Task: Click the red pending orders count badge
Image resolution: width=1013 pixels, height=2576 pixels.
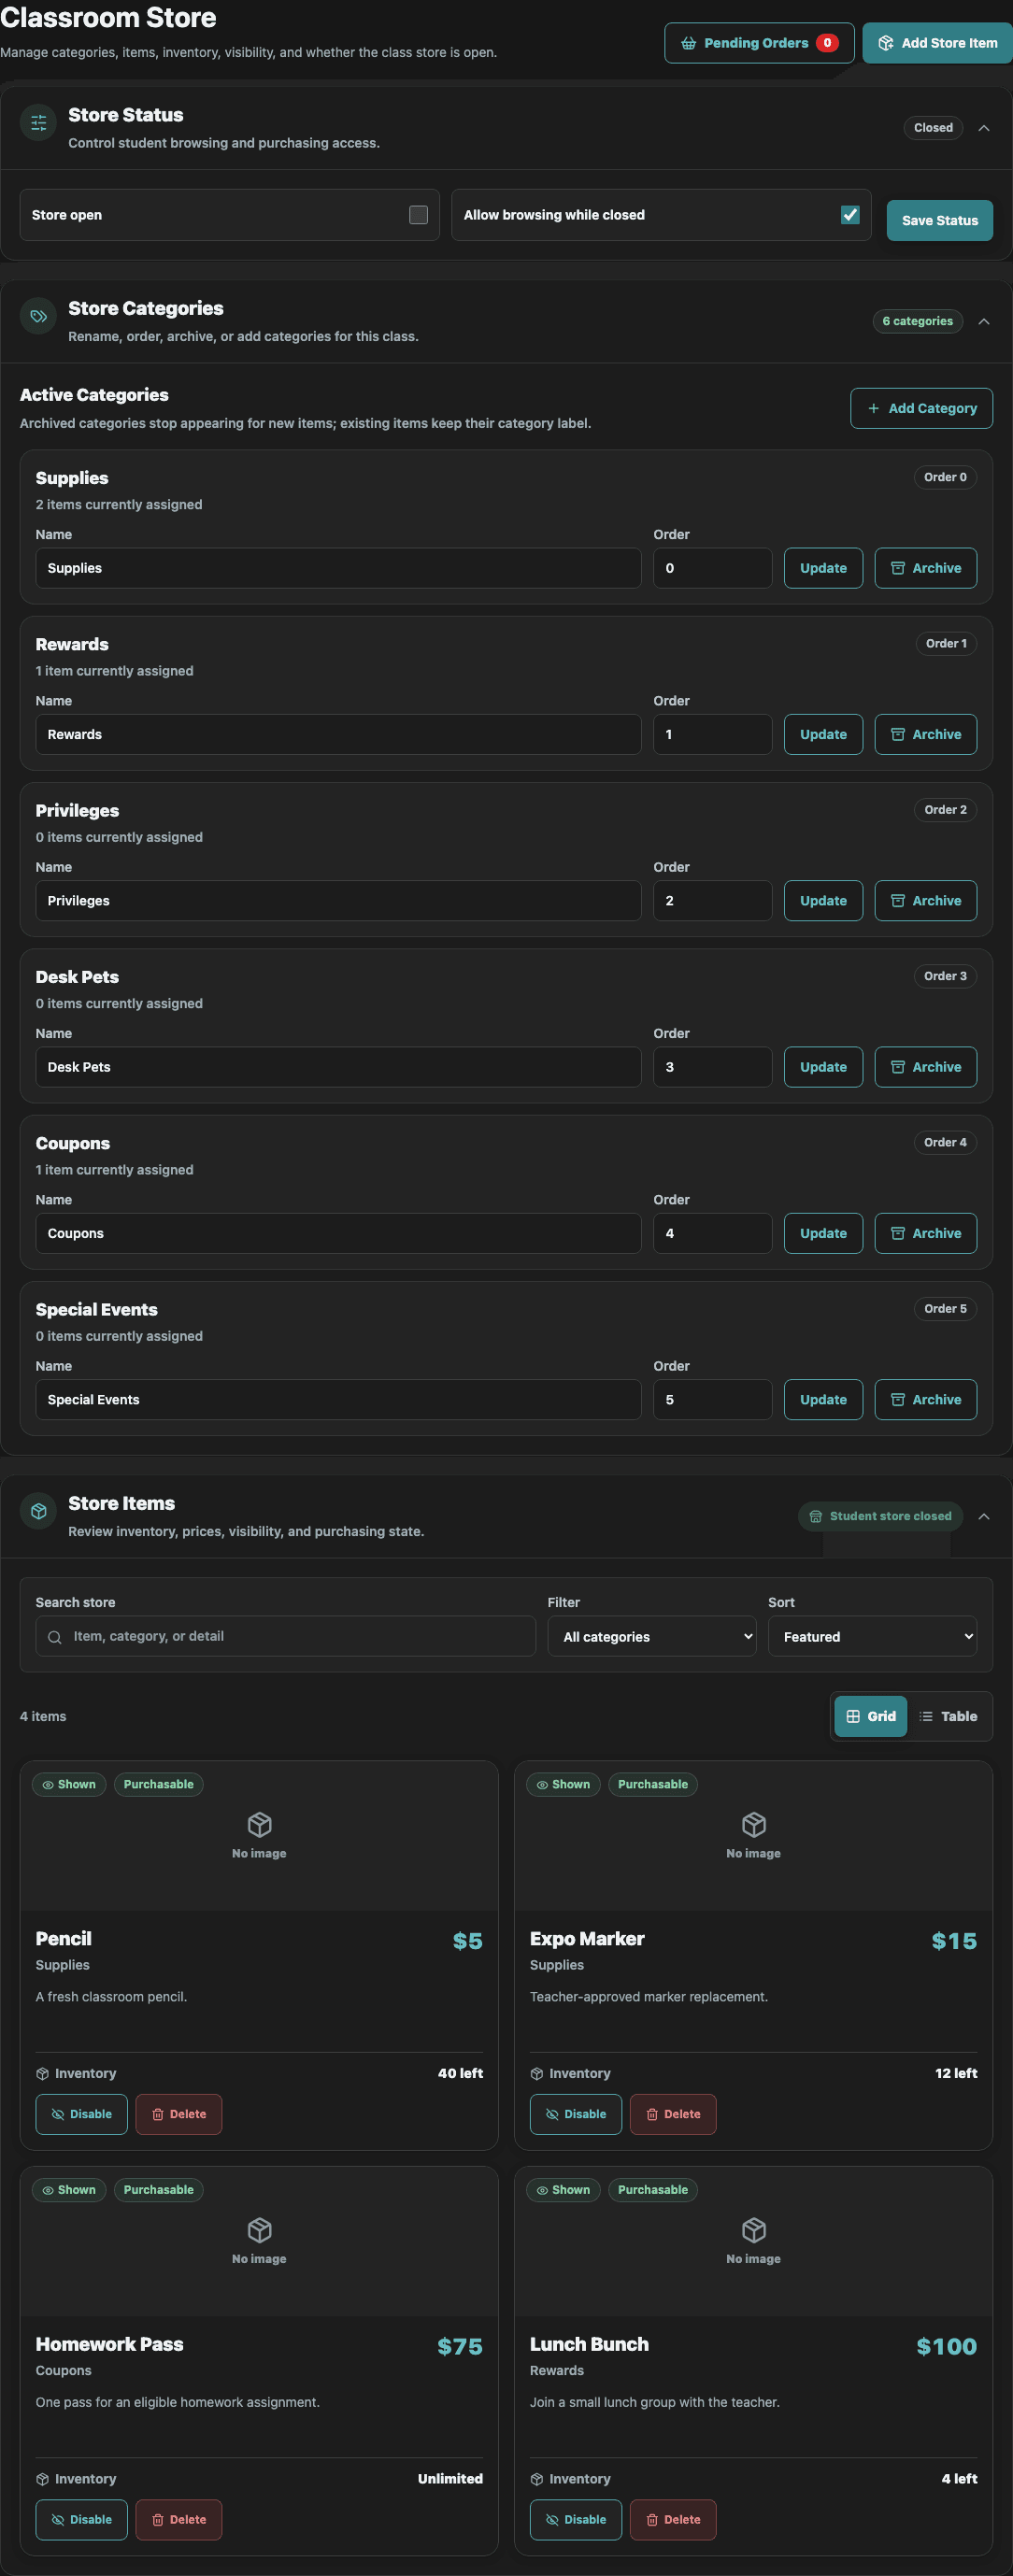Action: [827, 43]
